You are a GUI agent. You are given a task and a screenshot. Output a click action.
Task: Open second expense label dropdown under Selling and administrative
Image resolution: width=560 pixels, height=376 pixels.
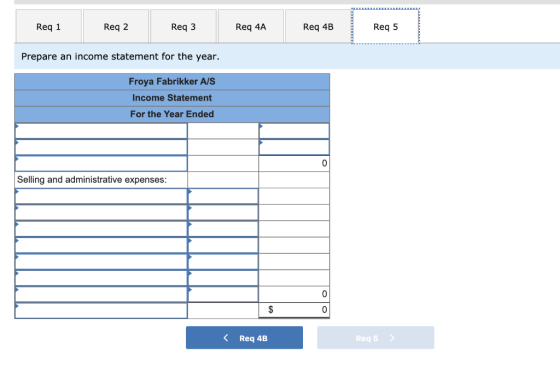[x=101, y=213]
